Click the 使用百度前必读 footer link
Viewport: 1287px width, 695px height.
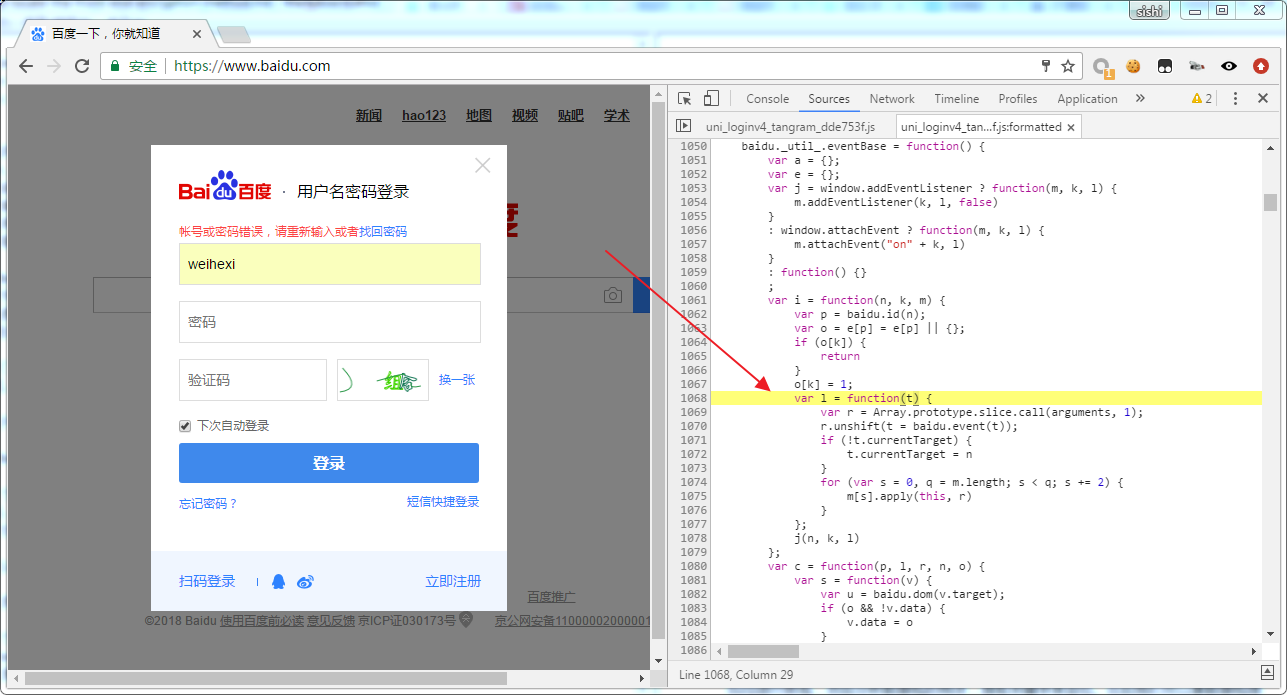pos(262,620)
